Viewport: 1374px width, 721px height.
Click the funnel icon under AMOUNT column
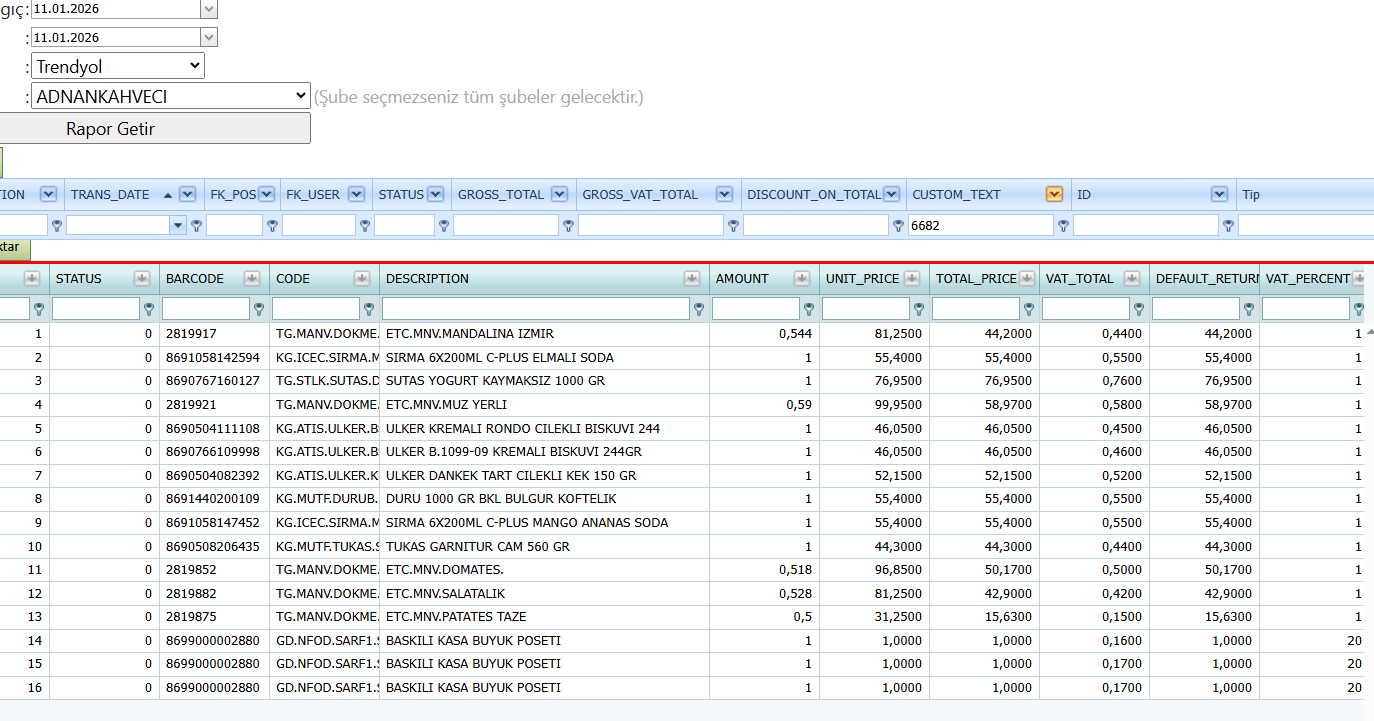809,310
